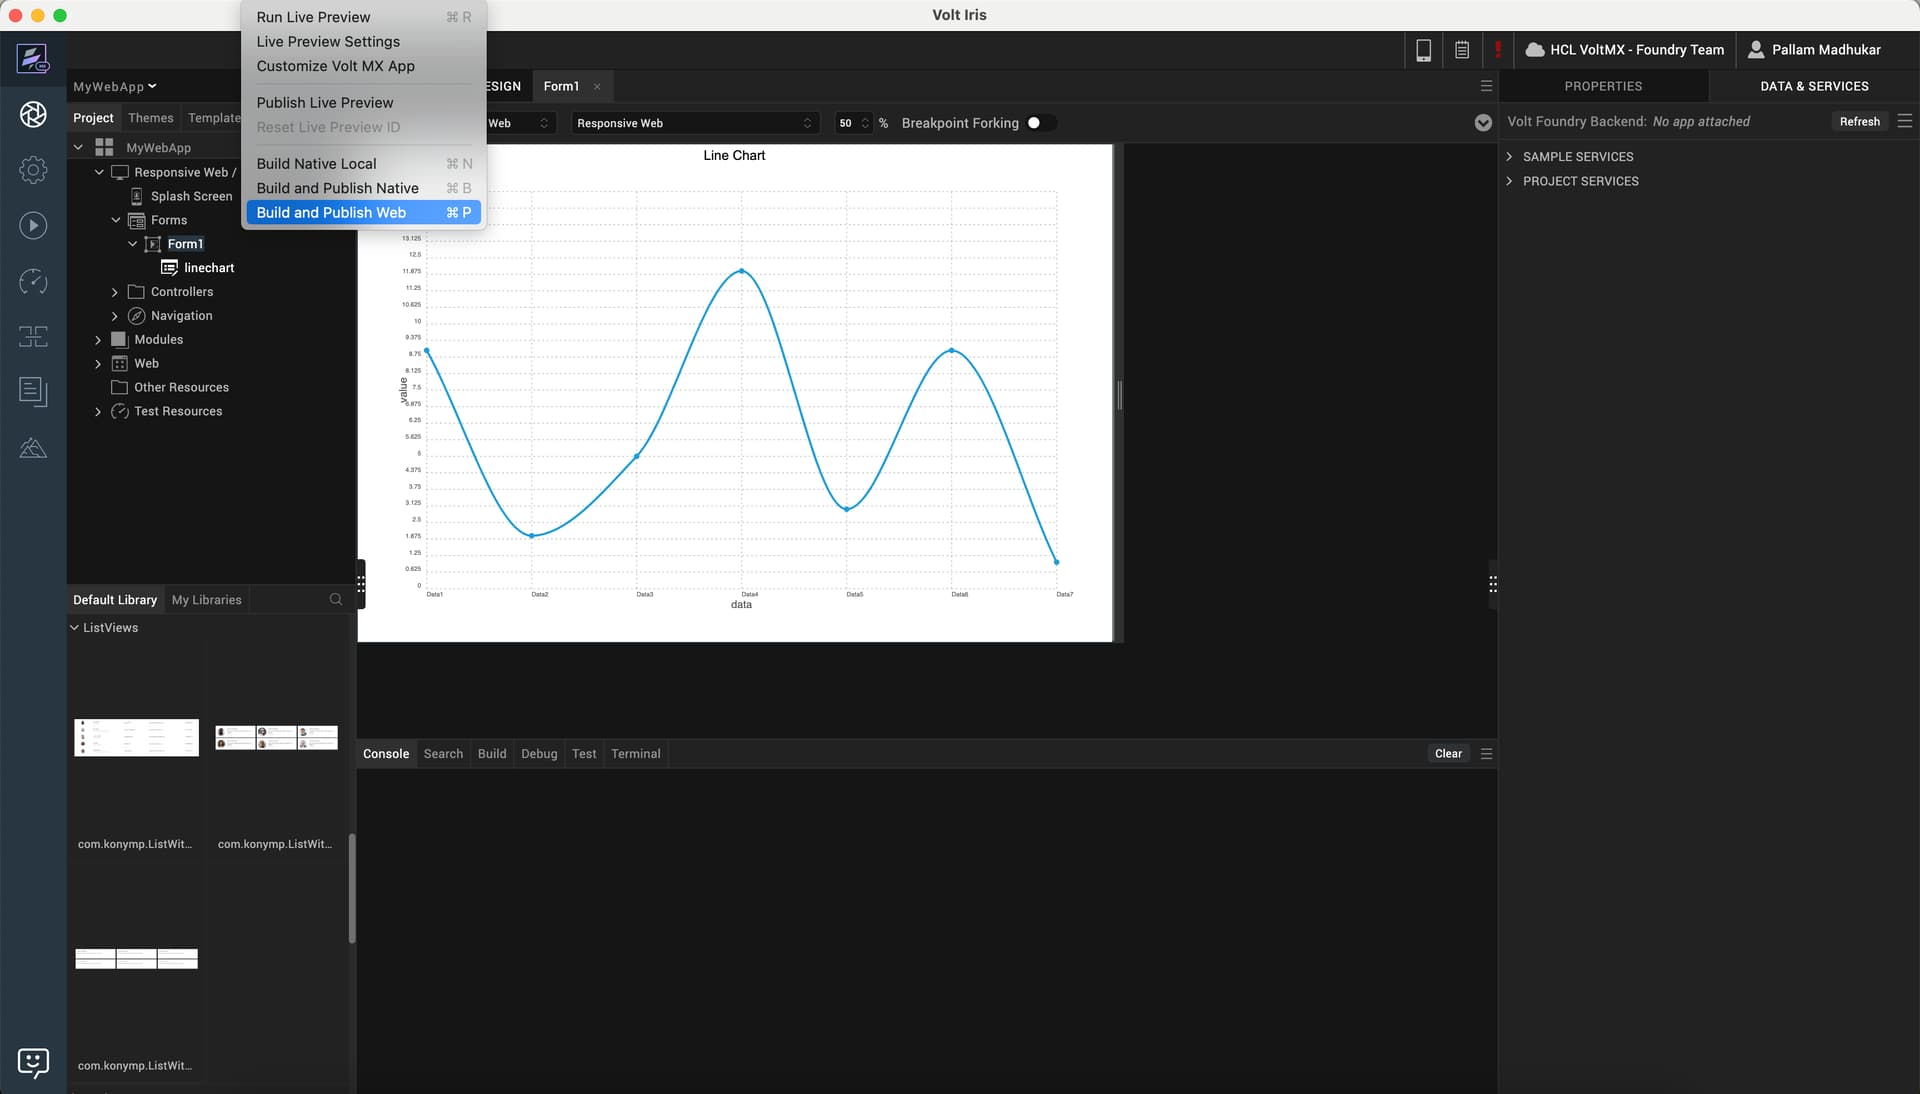Click the clipboard list icon in the top bar
1920x1094 pixels.
tap(1461, 50)
